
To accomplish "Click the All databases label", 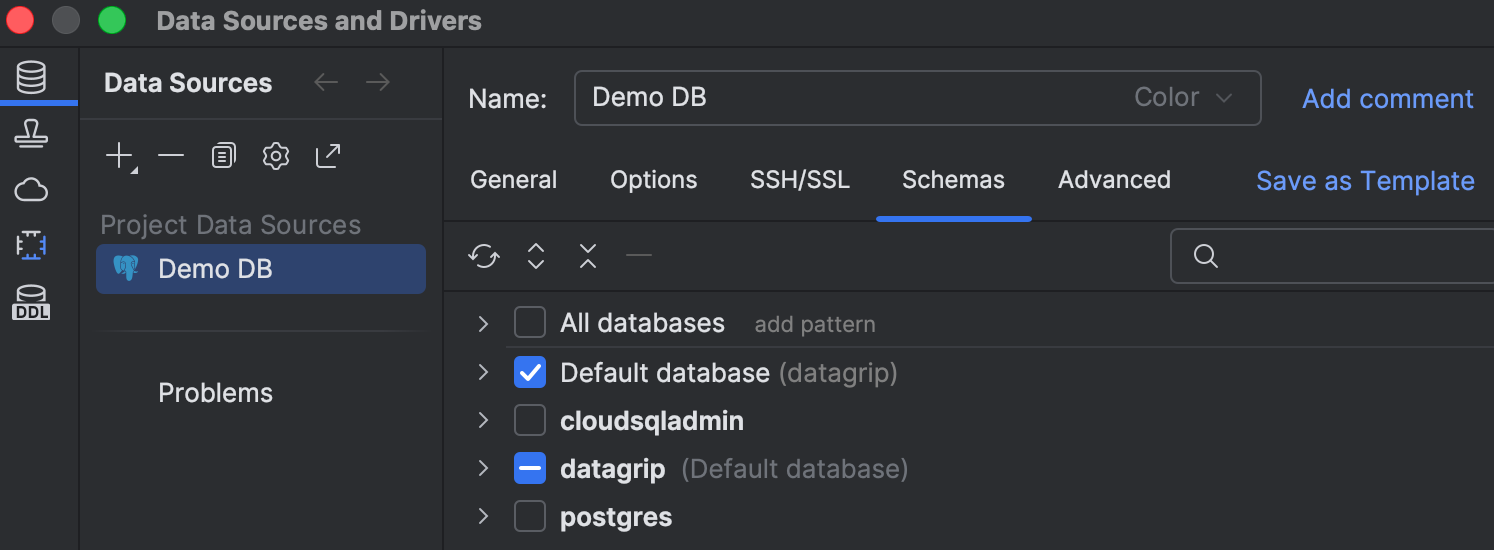I will click(642, 323).
